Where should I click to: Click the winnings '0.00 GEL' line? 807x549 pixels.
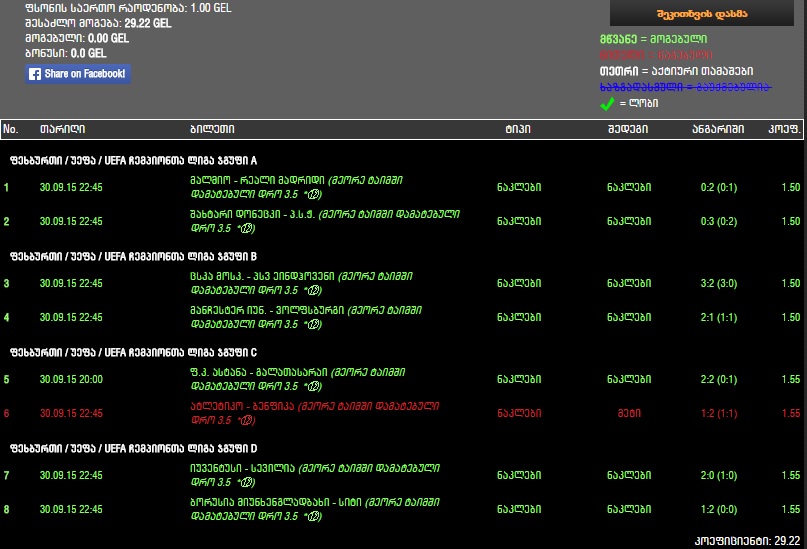click(x=77, y=39)
